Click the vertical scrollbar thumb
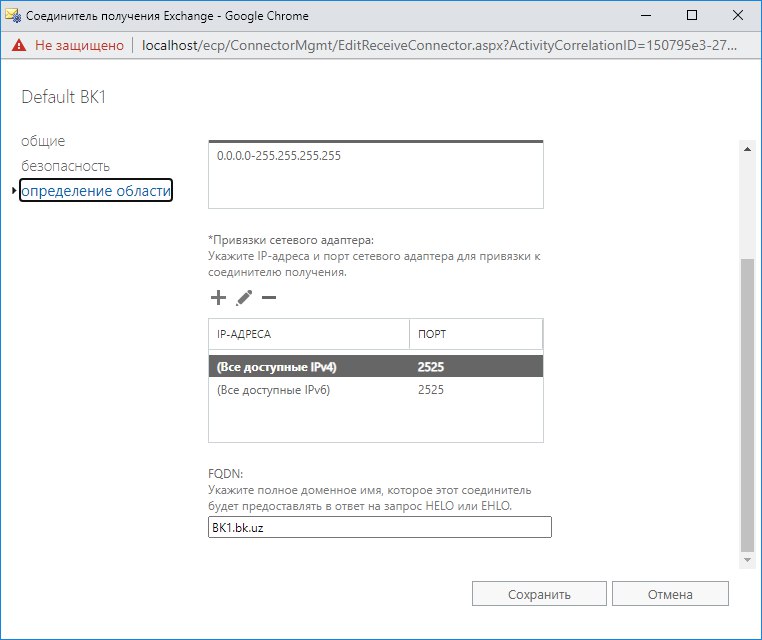762x640 pixels. tap(747, 406)
